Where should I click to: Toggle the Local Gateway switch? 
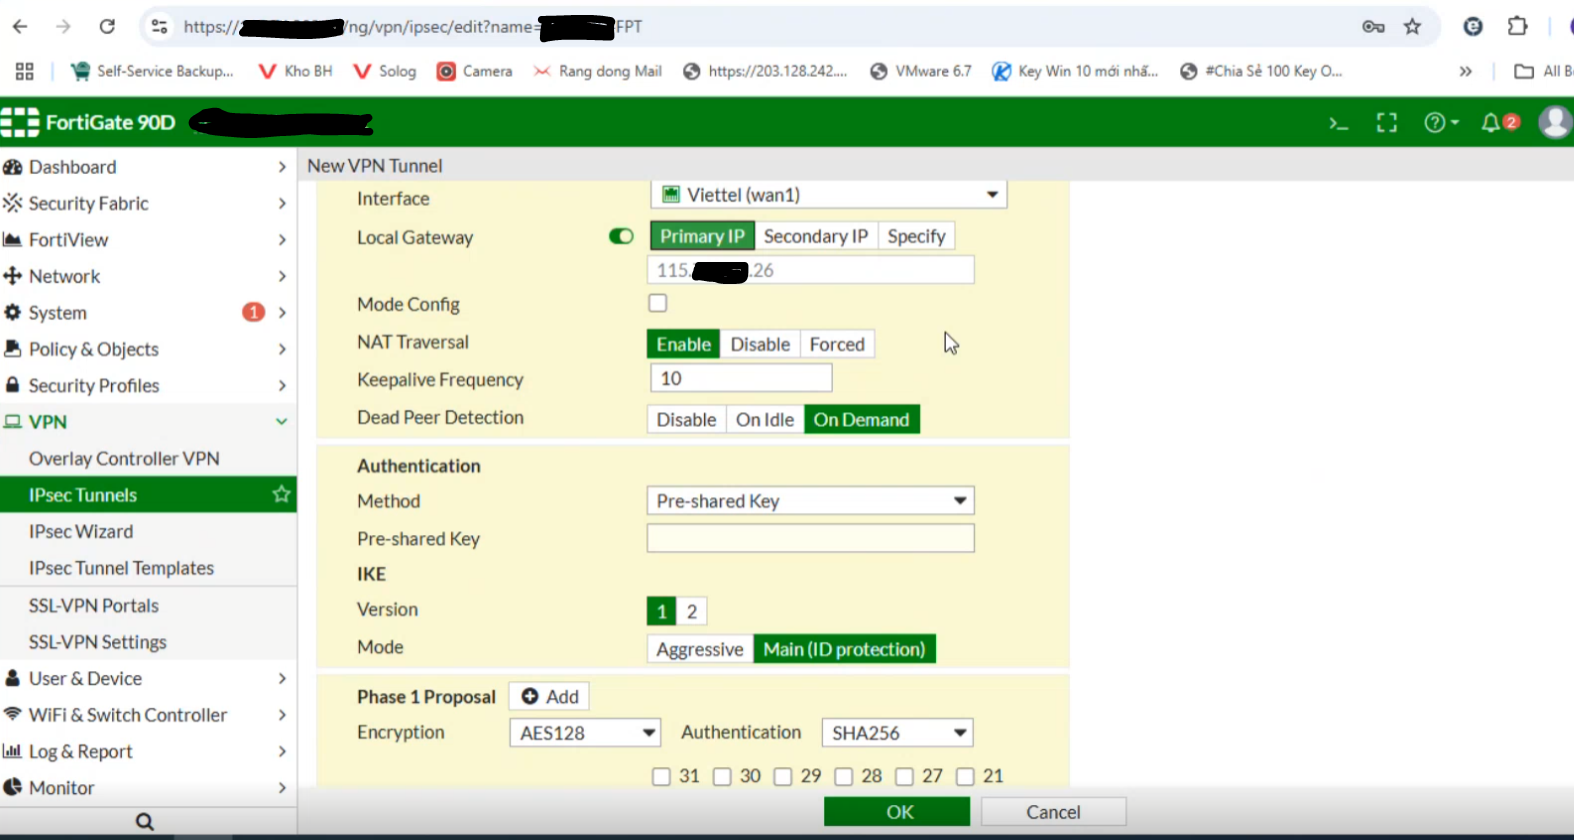pyautogui.click(x=621, y=236)
